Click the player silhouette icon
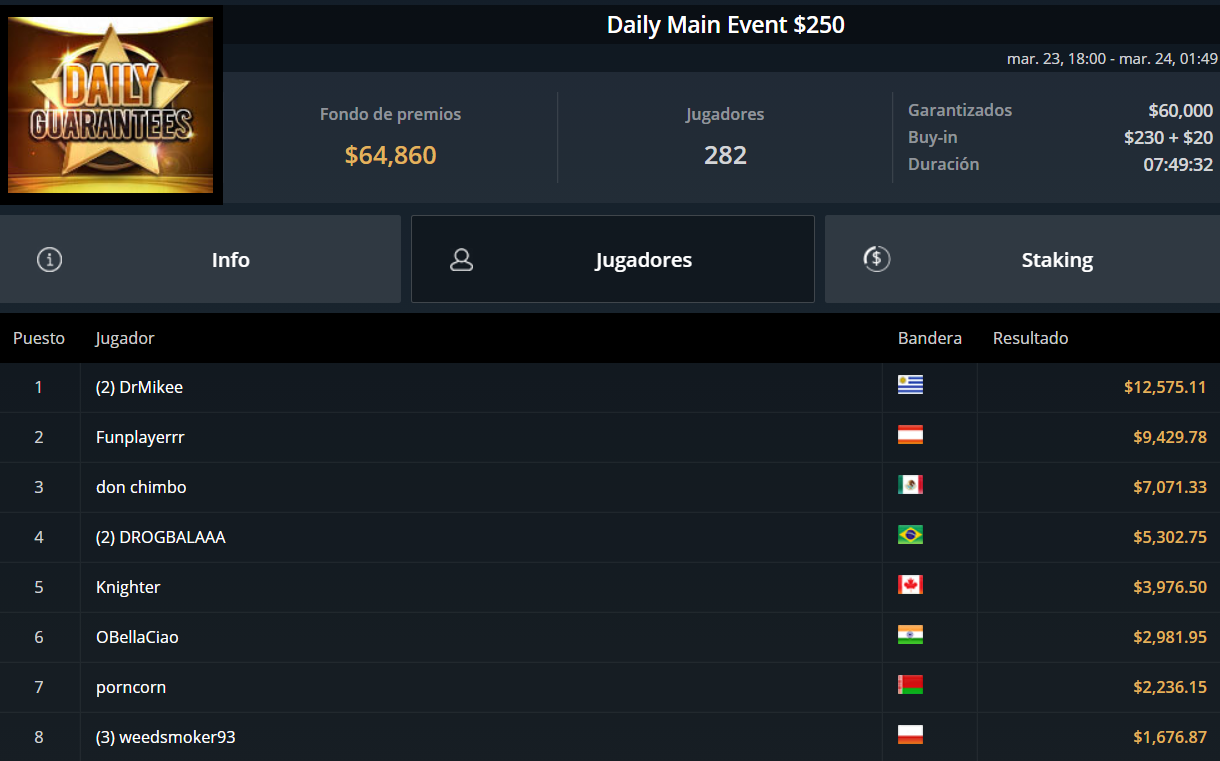Screen dimensions: 1220x761 (461, 260)
